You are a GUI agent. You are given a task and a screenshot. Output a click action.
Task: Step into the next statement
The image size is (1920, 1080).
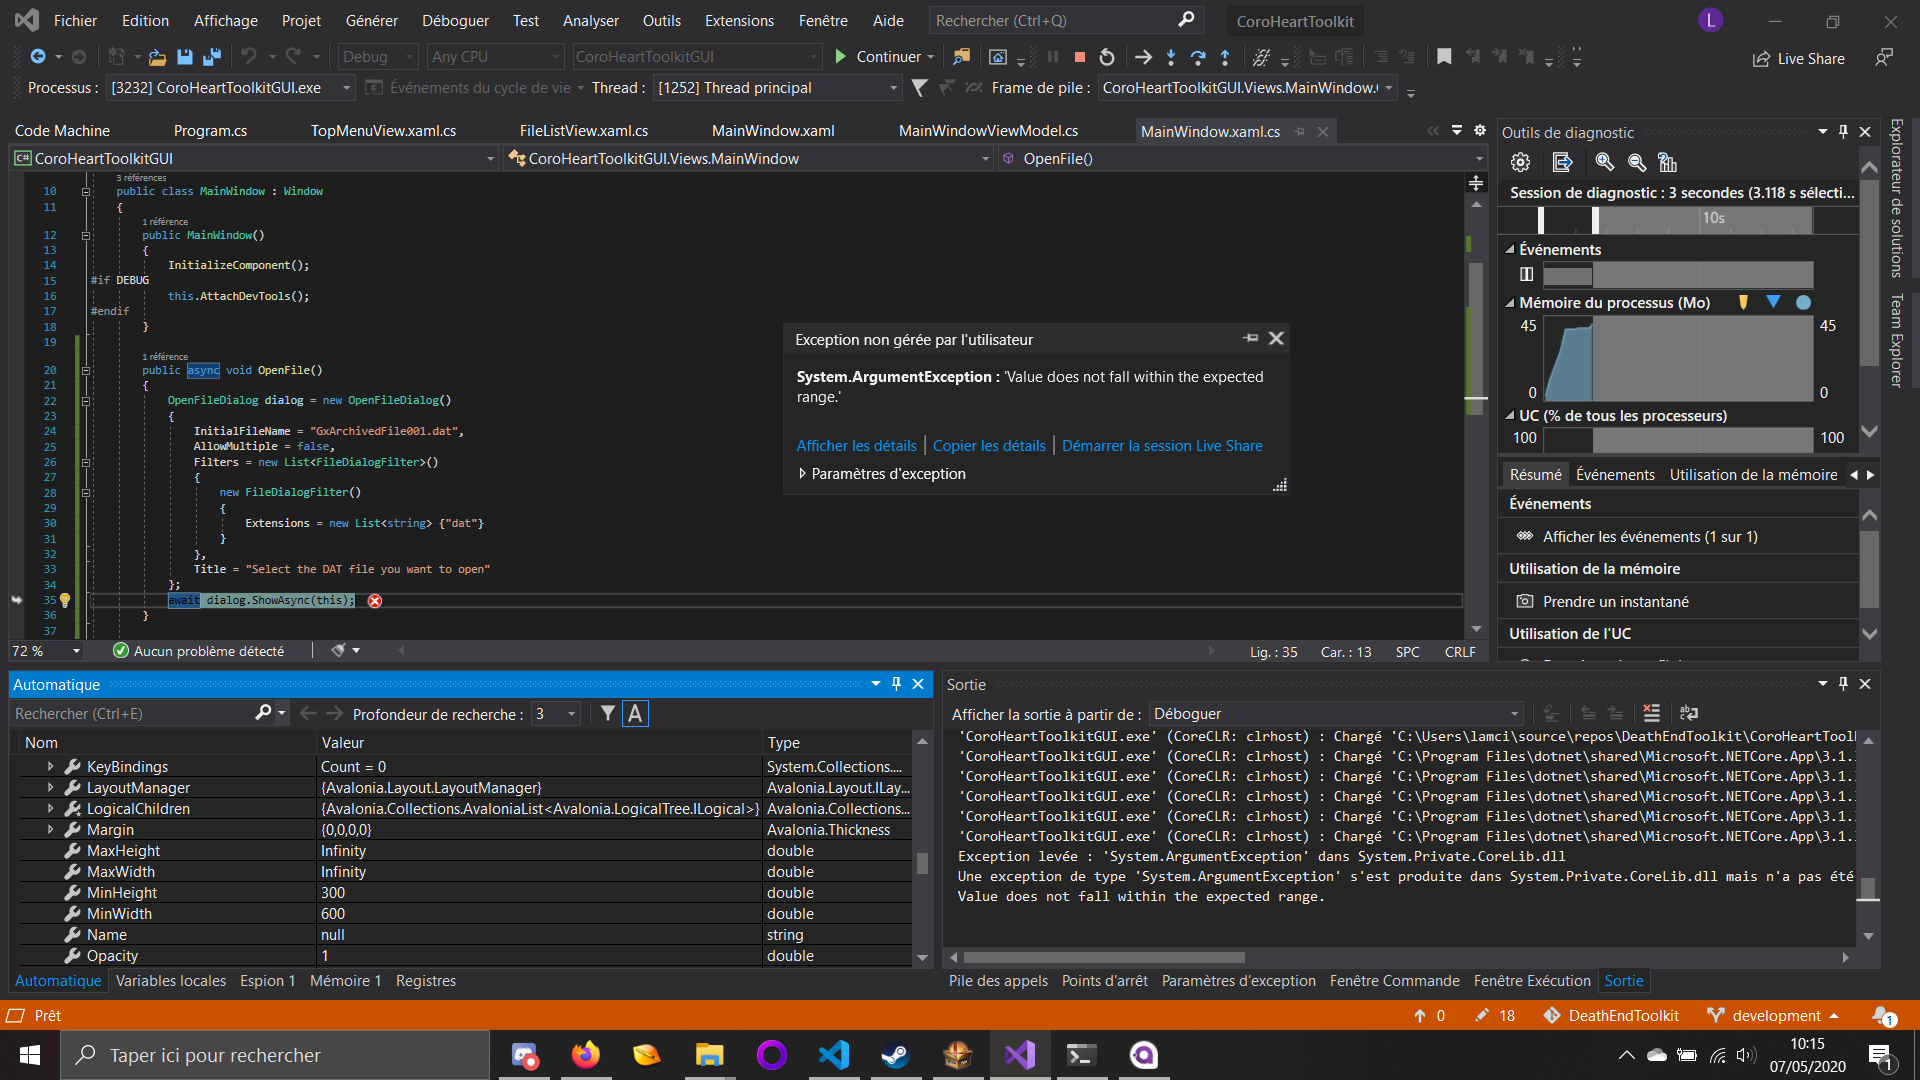click(x=1171, y=57)
